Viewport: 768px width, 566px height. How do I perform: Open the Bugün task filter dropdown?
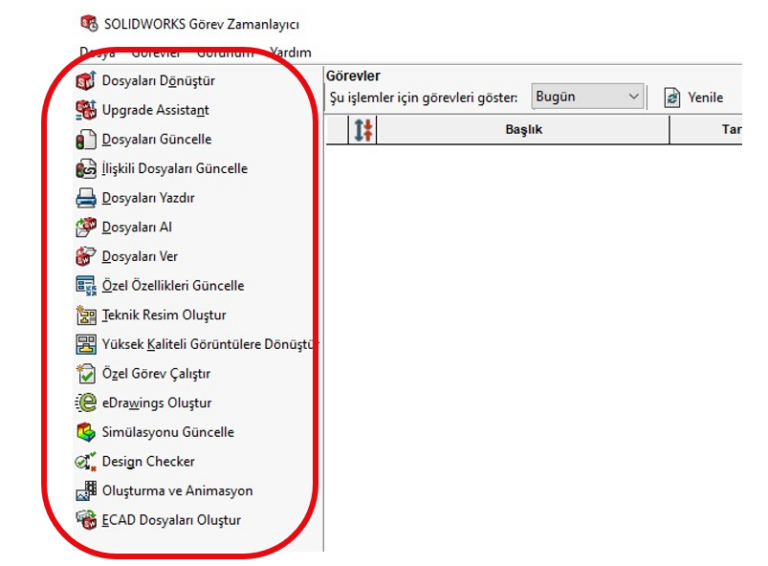[587, 97]
